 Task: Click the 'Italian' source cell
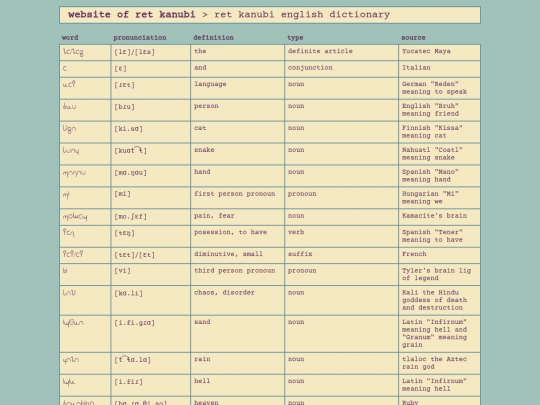click(440, 69)
